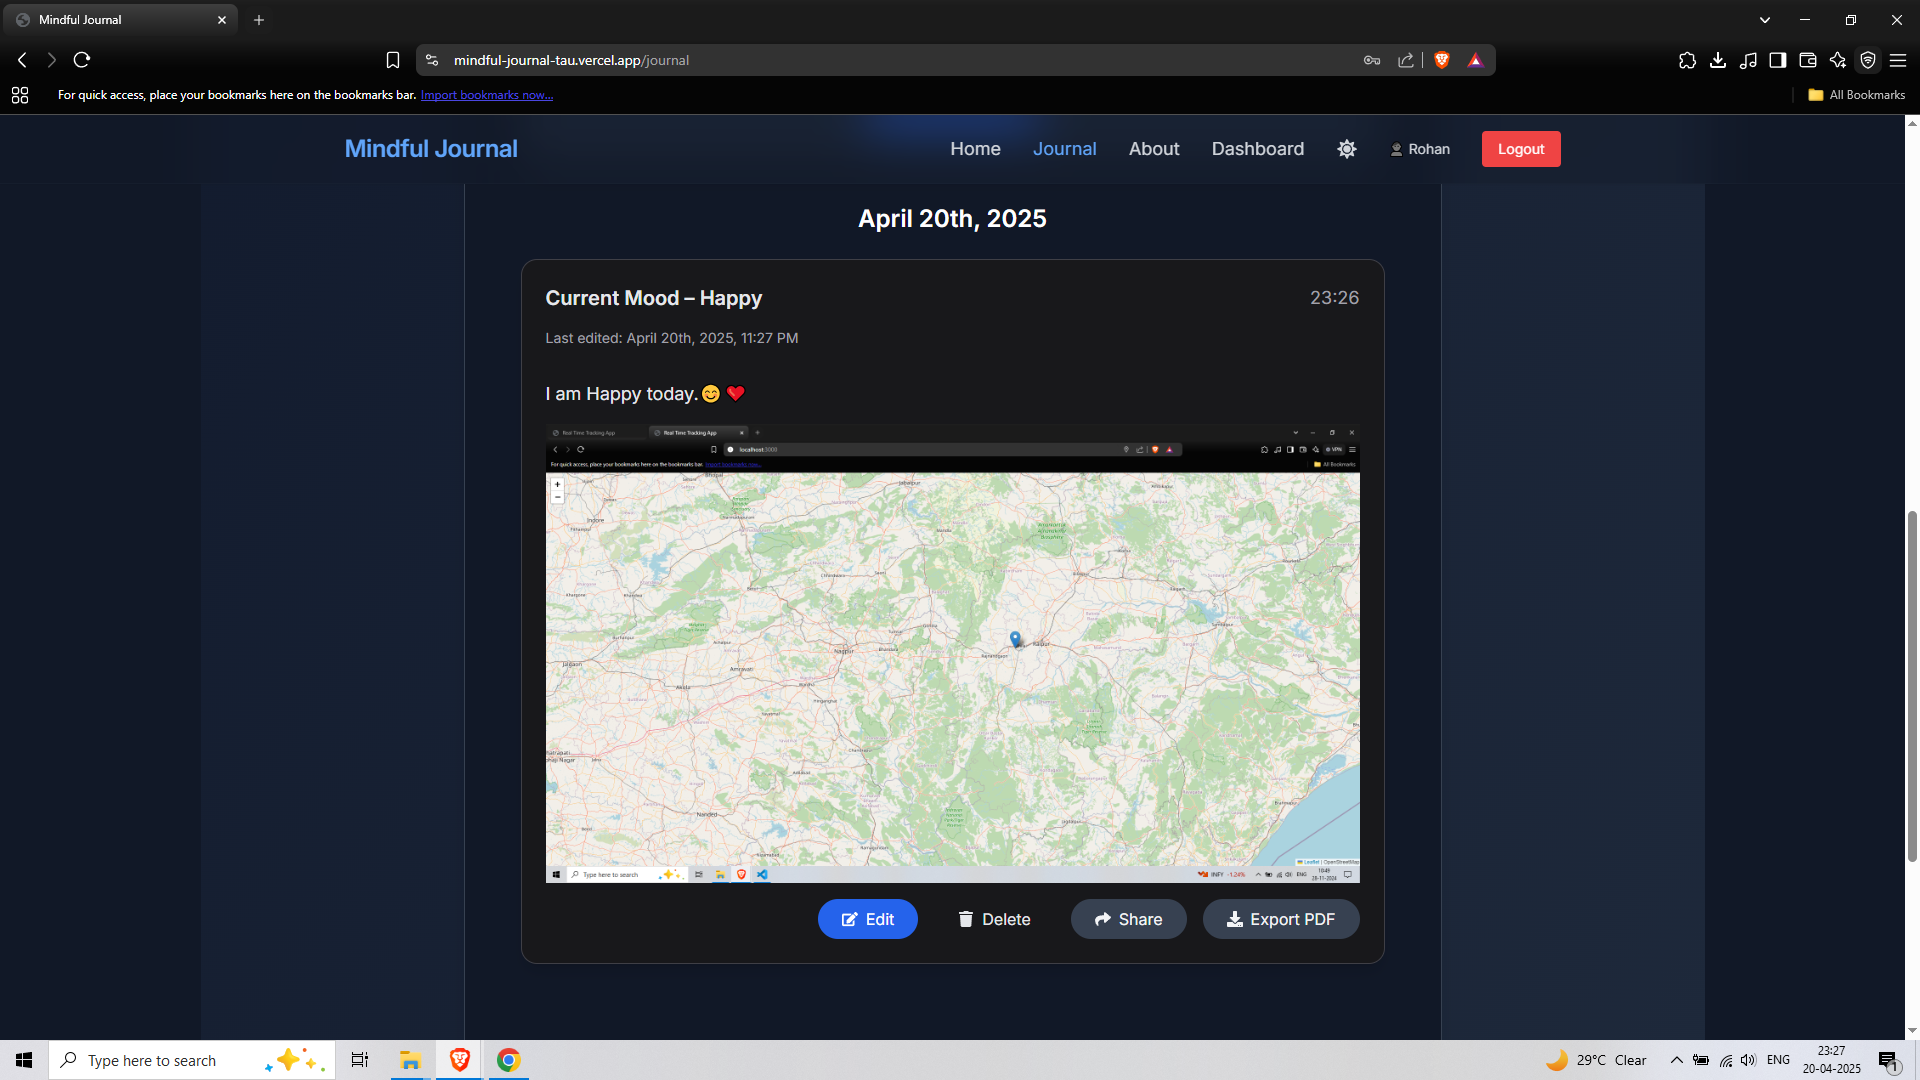Open the Rohan user profile
Viewport: 1920px width, 1080px height.
pos(1420,149)
